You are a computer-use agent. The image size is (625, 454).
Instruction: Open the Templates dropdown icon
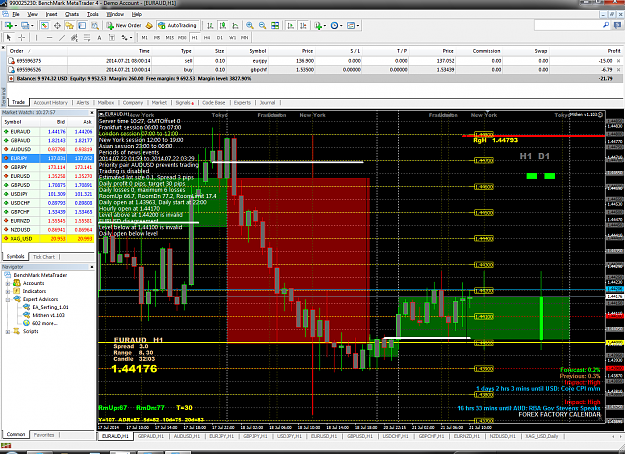click(353, 26)
